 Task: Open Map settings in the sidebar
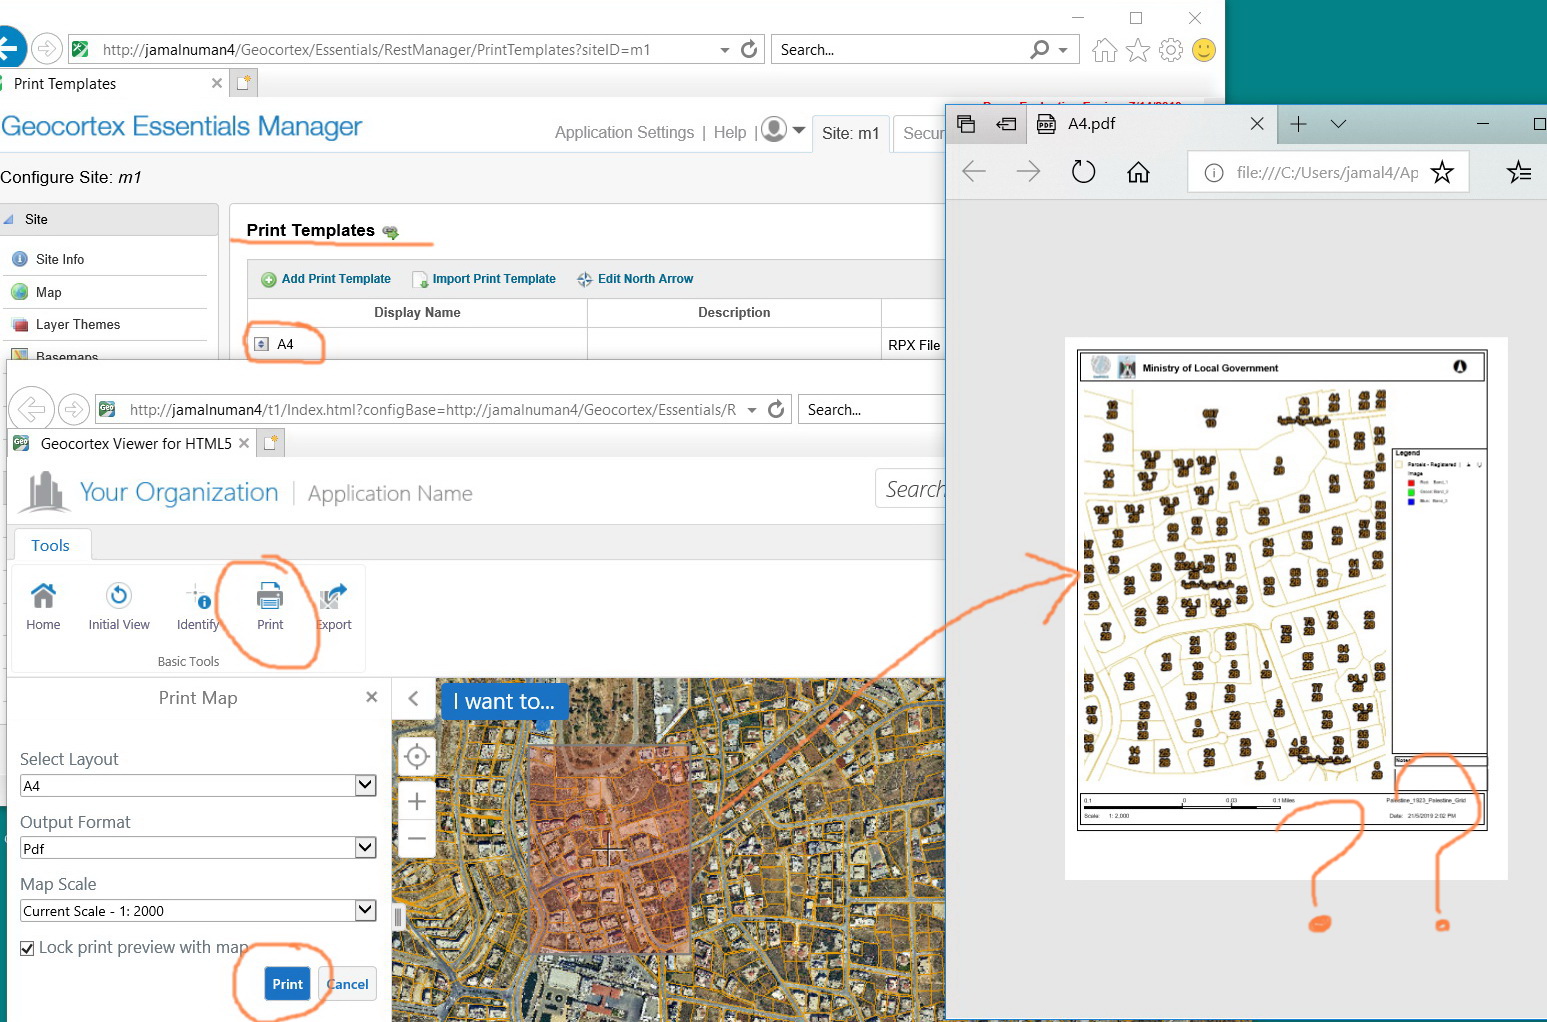point(48,292)
